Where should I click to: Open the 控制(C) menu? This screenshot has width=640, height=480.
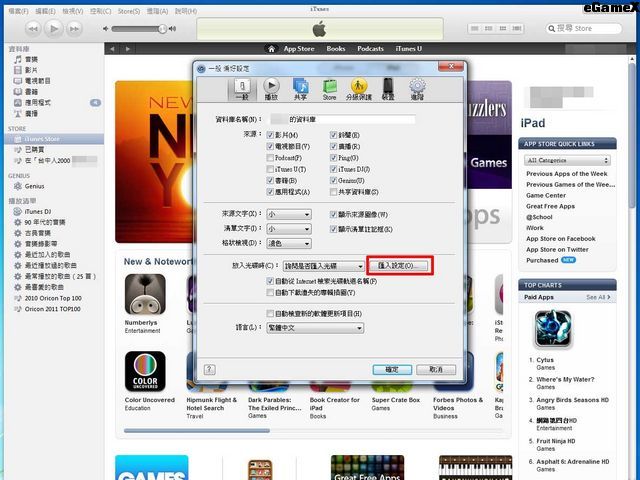[x=100, y=11]
